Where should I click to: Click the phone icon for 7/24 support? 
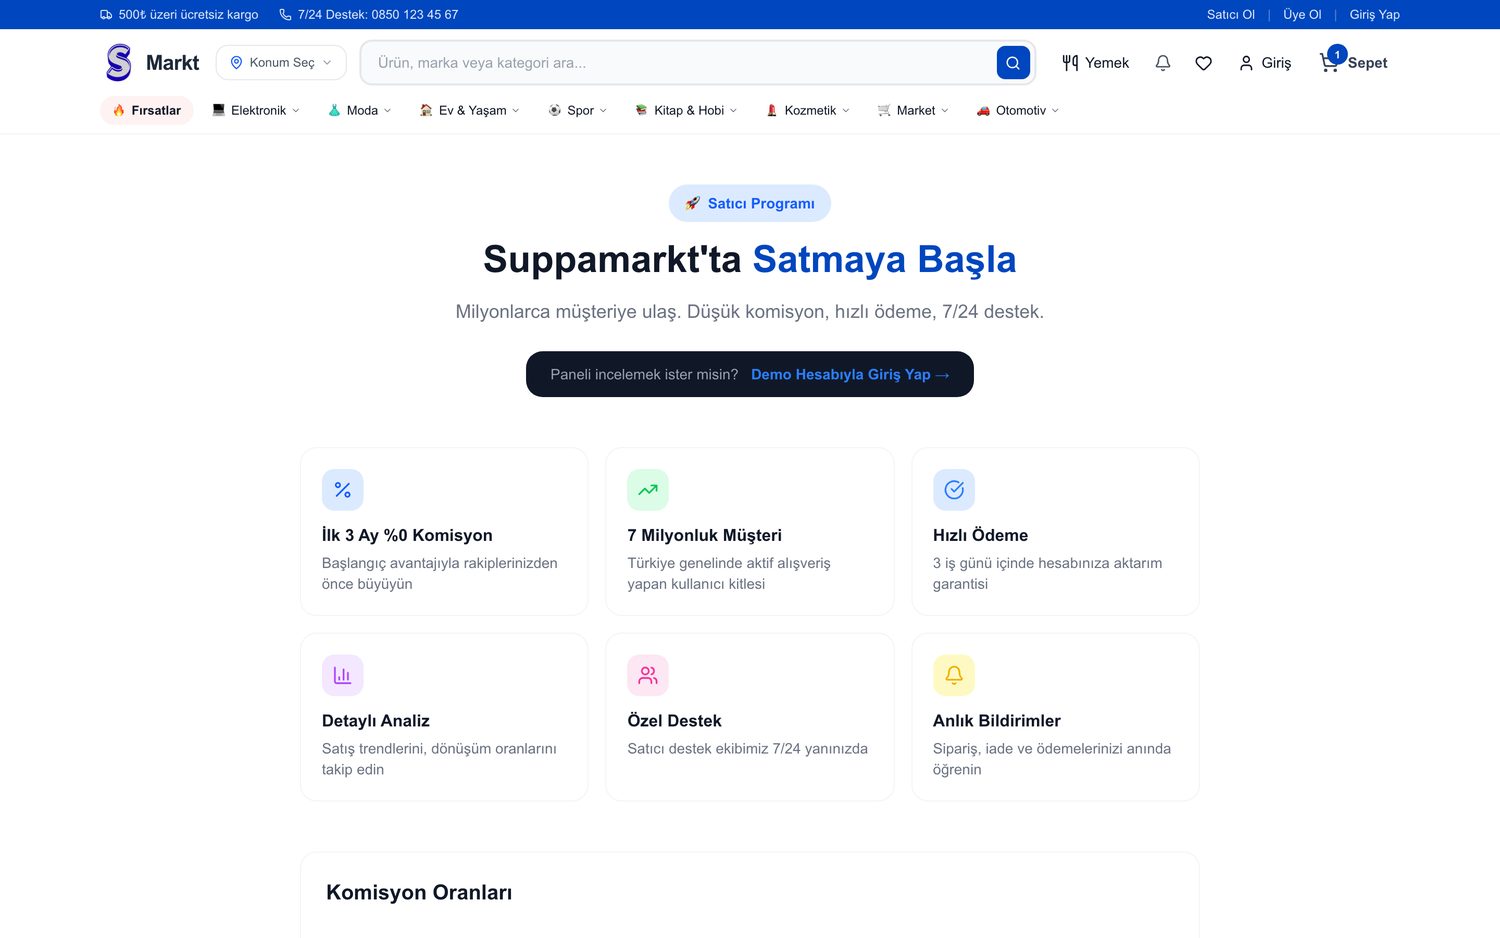coord(285,15)
